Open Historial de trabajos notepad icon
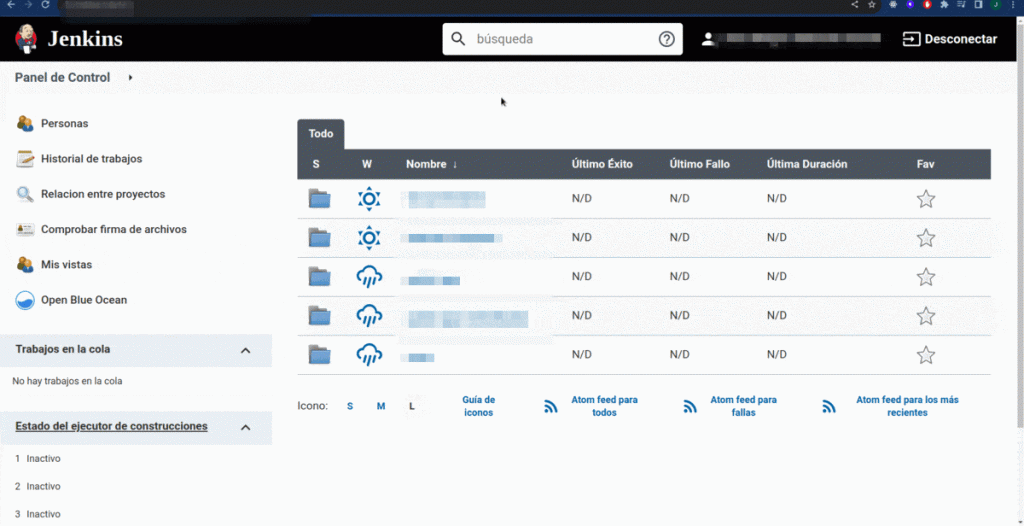Screen dimensions: 1024x526 tap(25, 159)
